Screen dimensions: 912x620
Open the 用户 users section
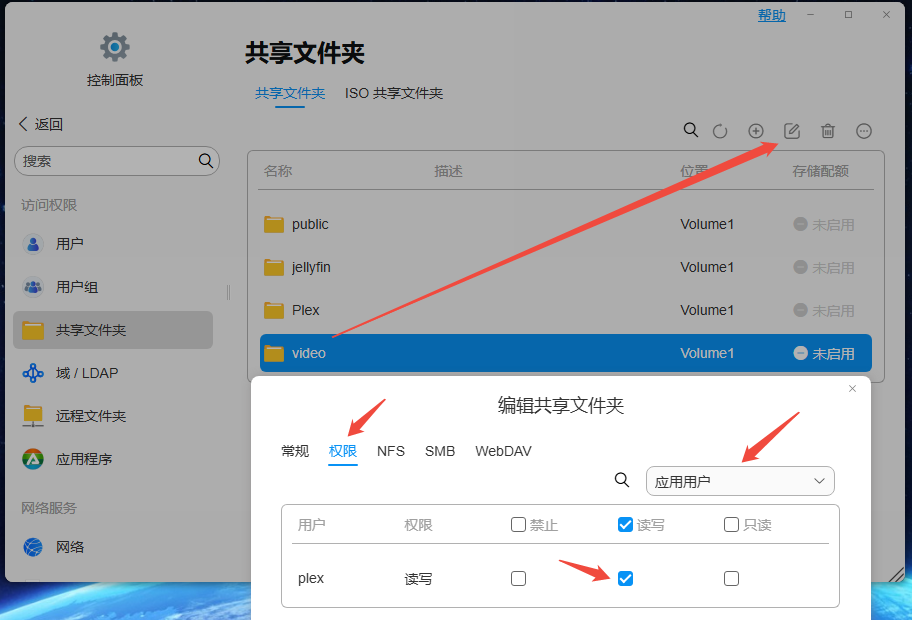click(112, 244)
